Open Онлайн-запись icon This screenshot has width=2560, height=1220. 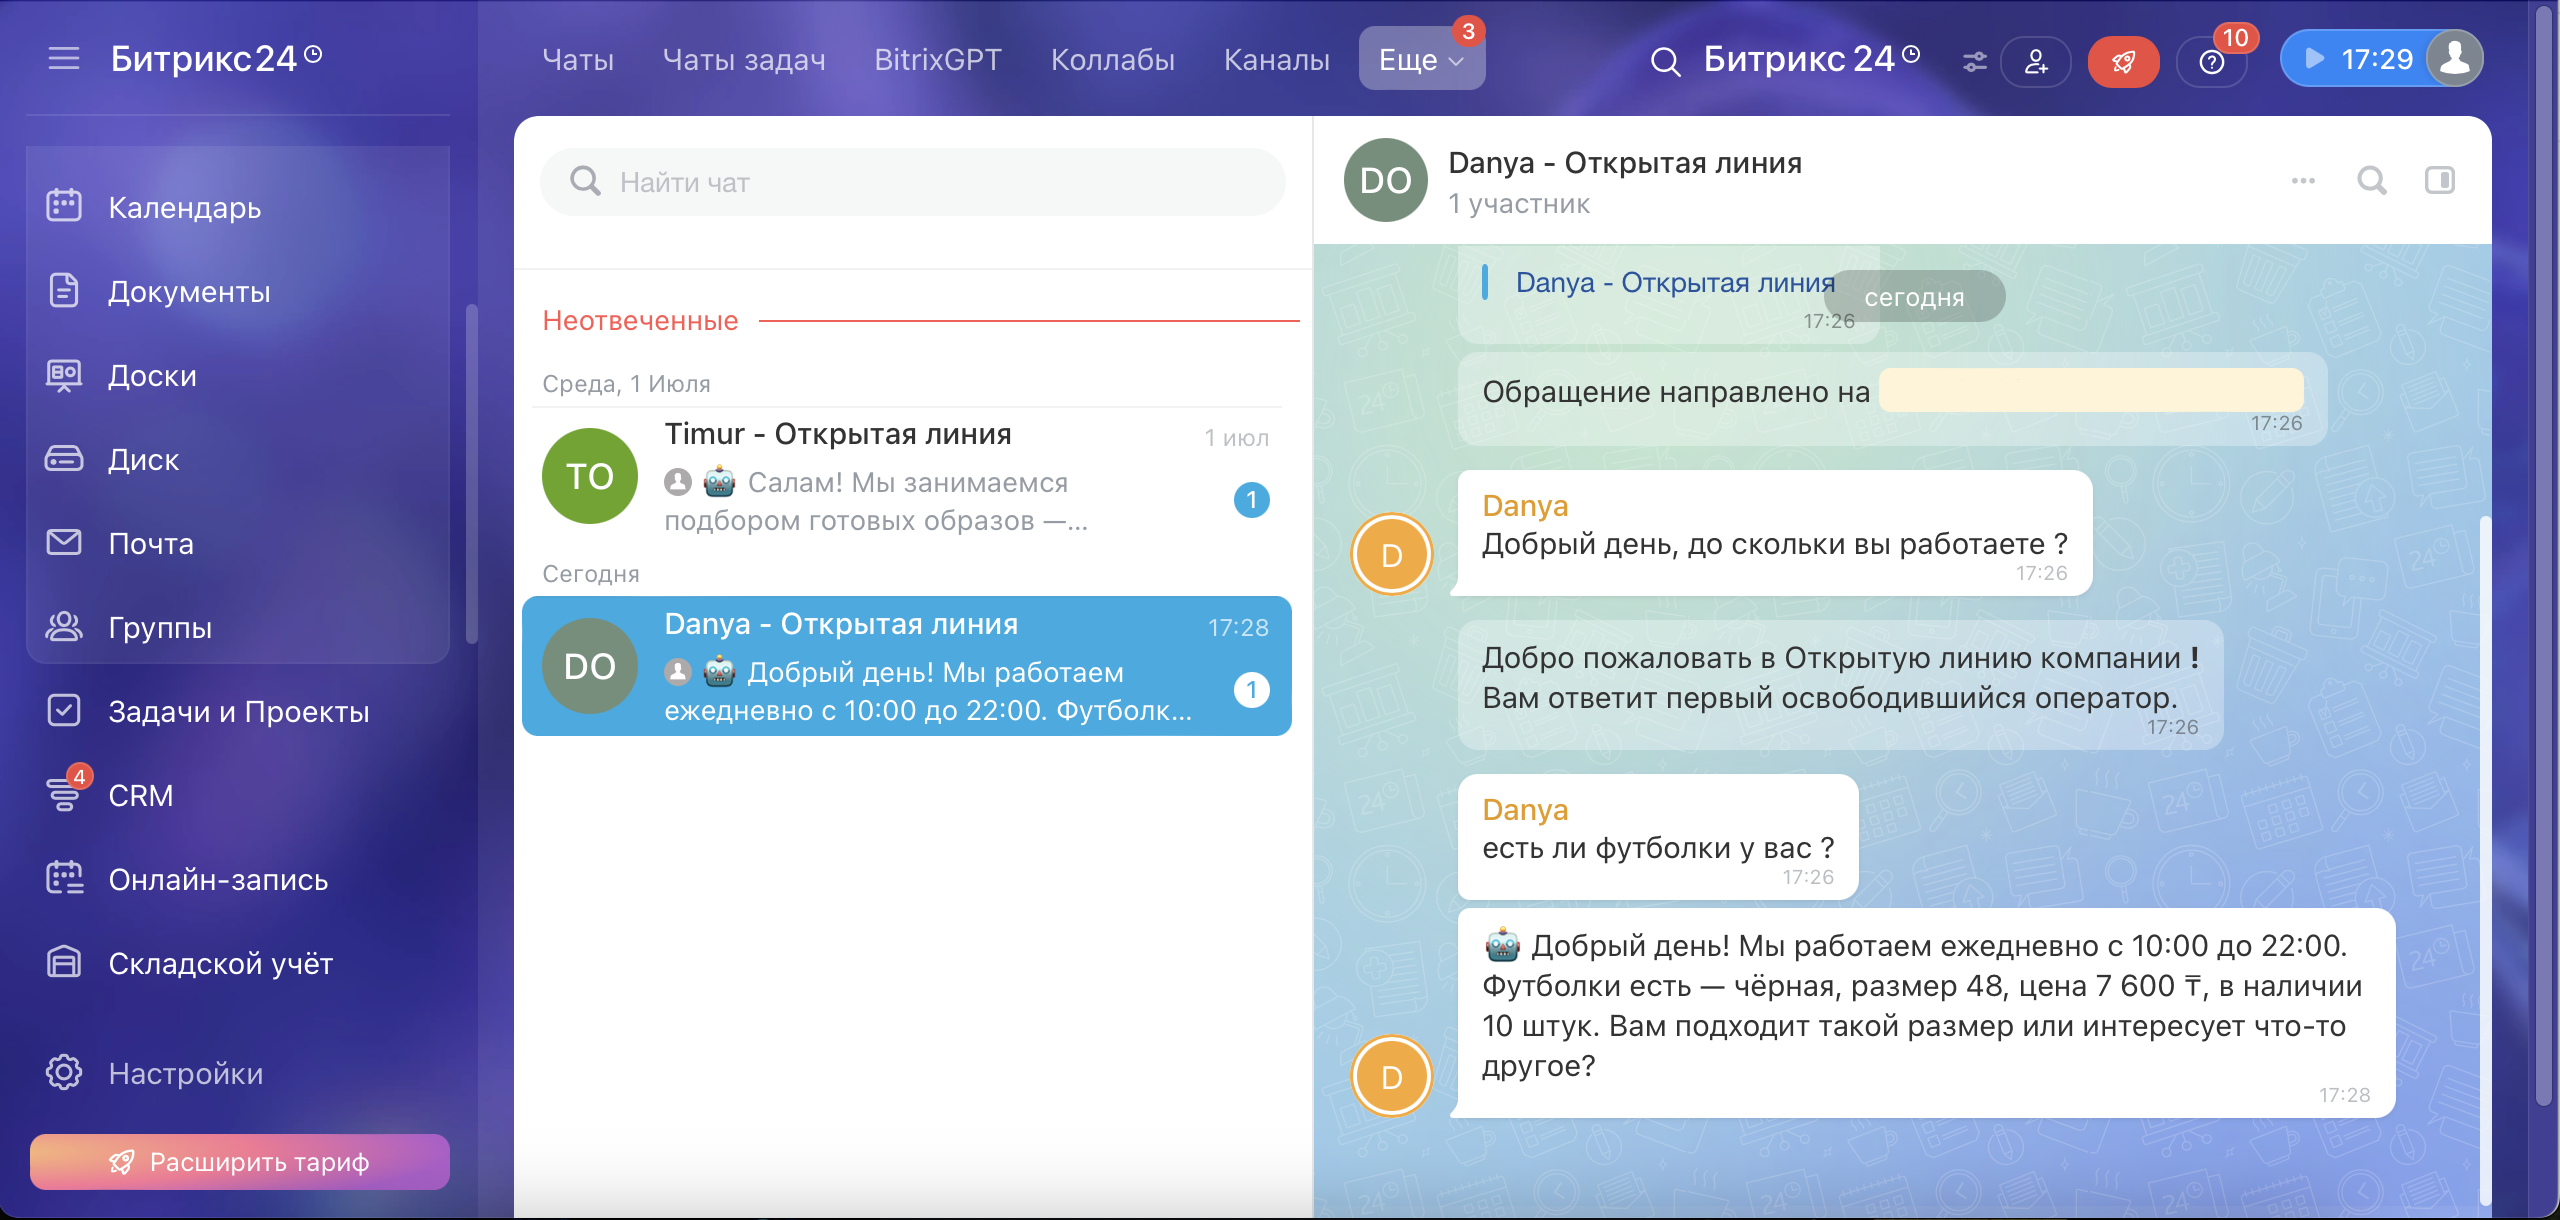[x=64, y=879]
